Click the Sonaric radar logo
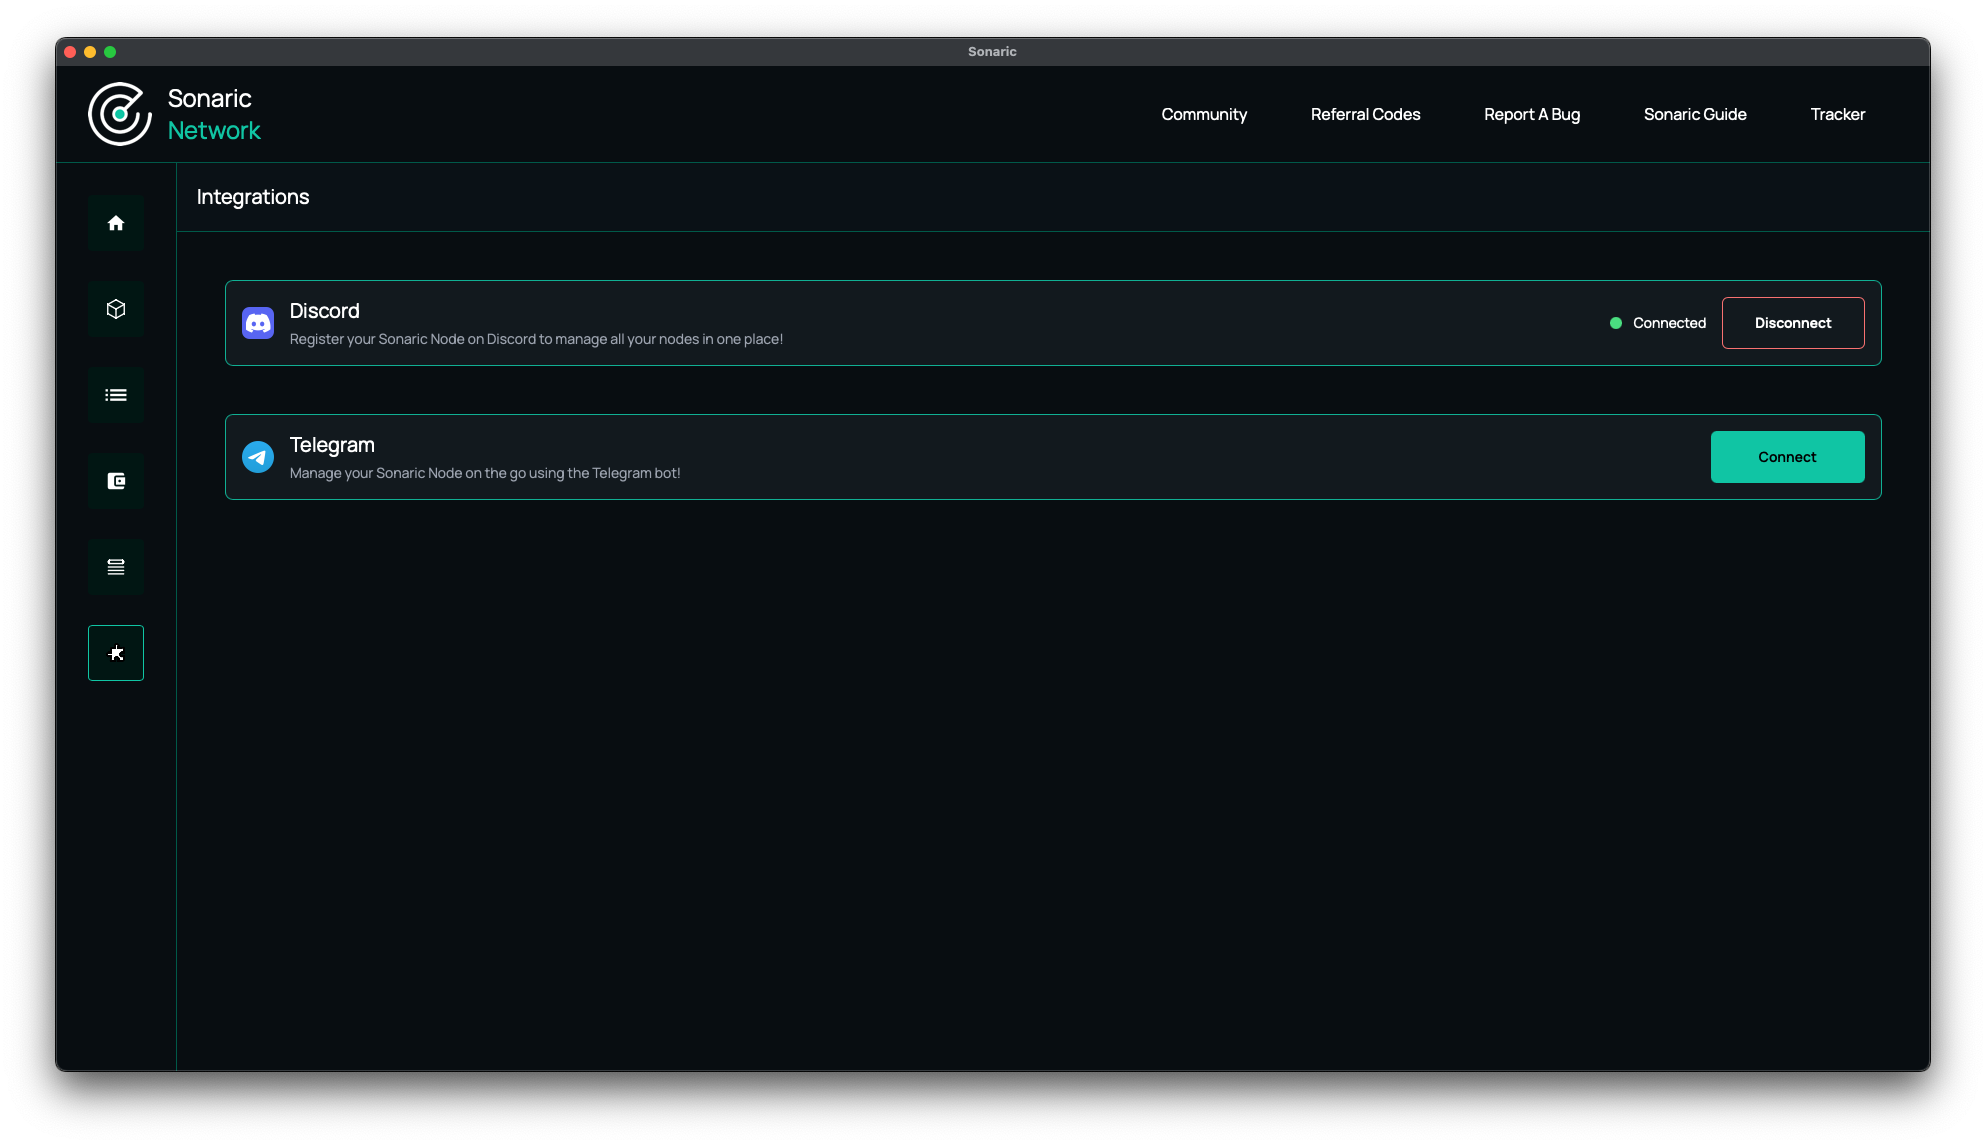Image resolution: width=1986 pixels, height=1145 pixels. [x=120, y=114]
